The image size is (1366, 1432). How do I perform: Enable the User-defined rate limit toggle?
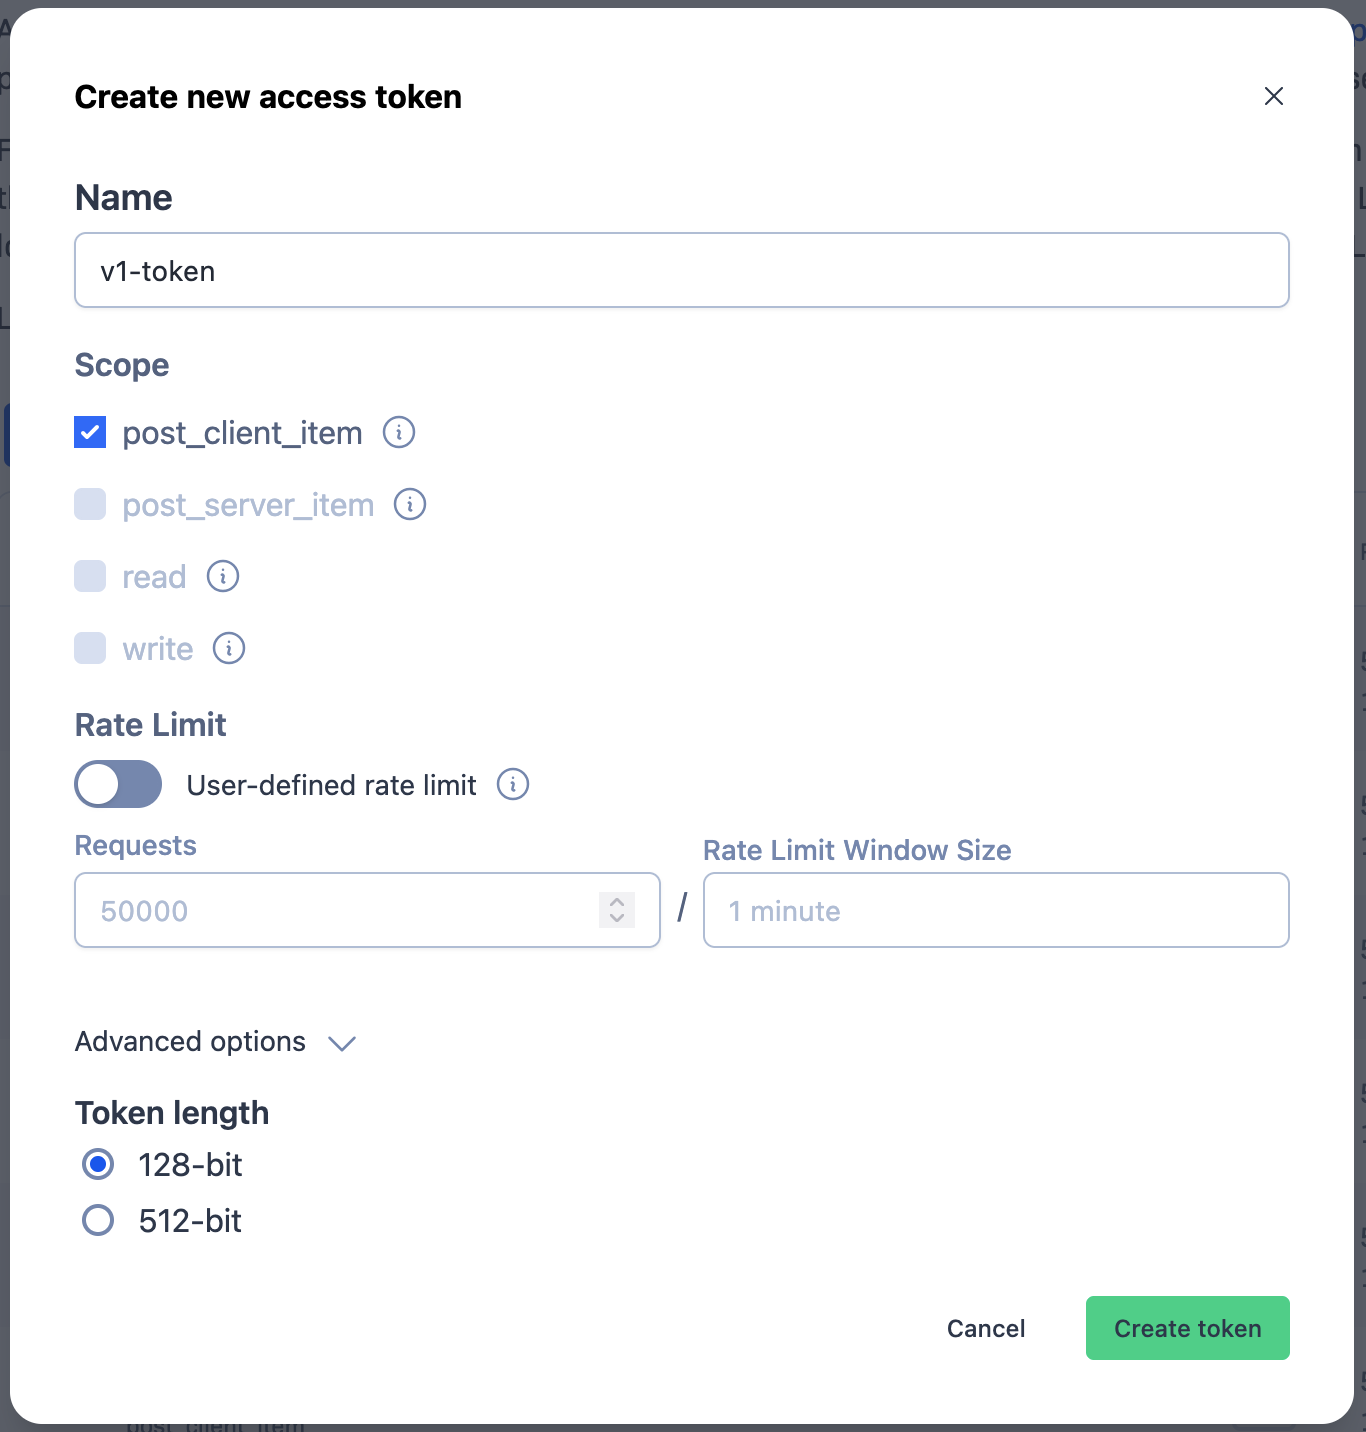118,784
